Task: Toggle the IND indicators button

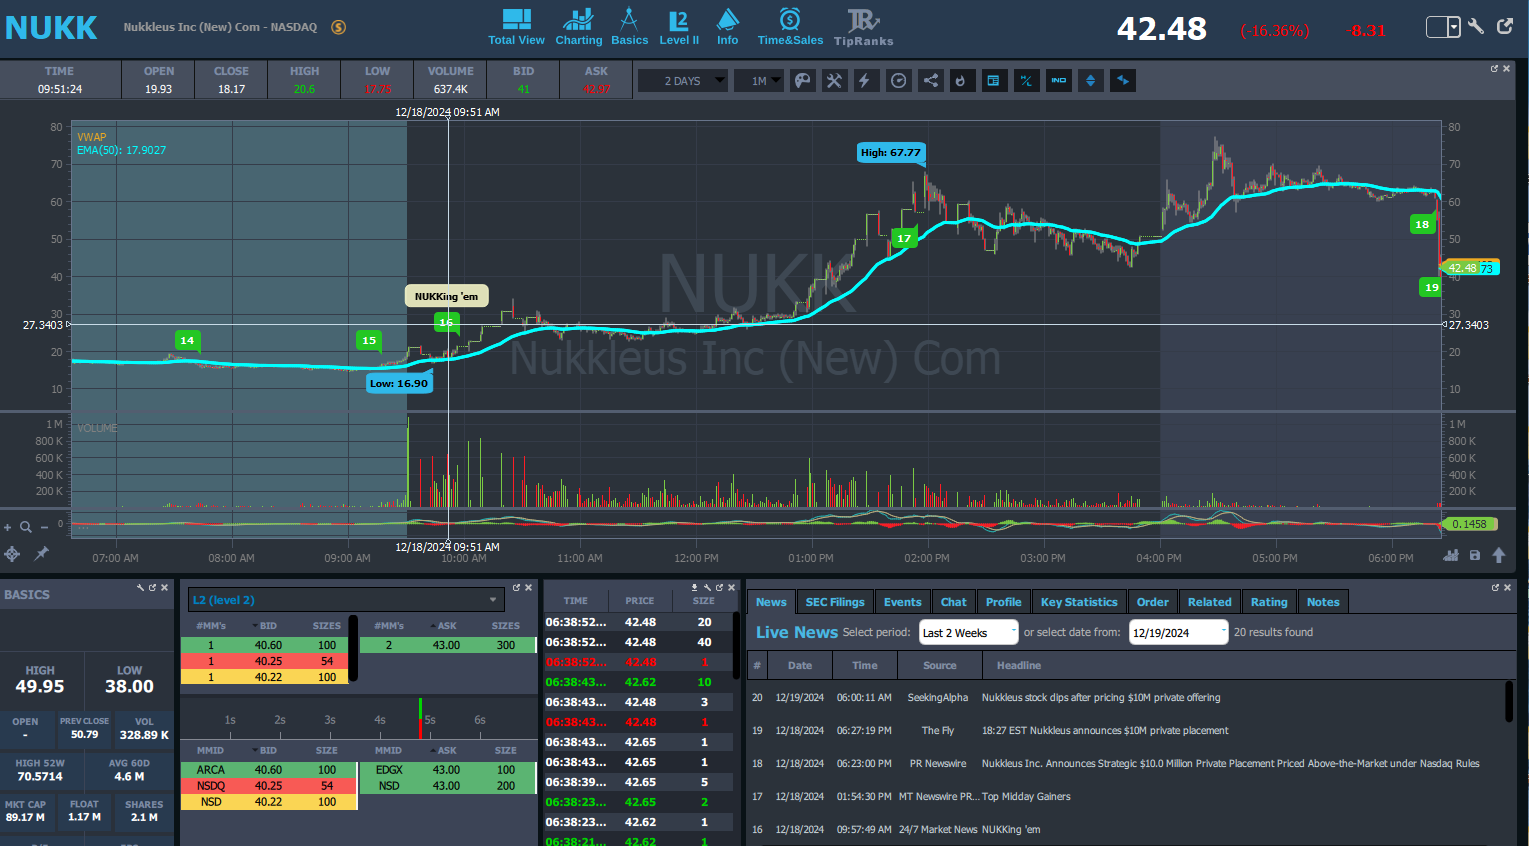Action: 1058,81
